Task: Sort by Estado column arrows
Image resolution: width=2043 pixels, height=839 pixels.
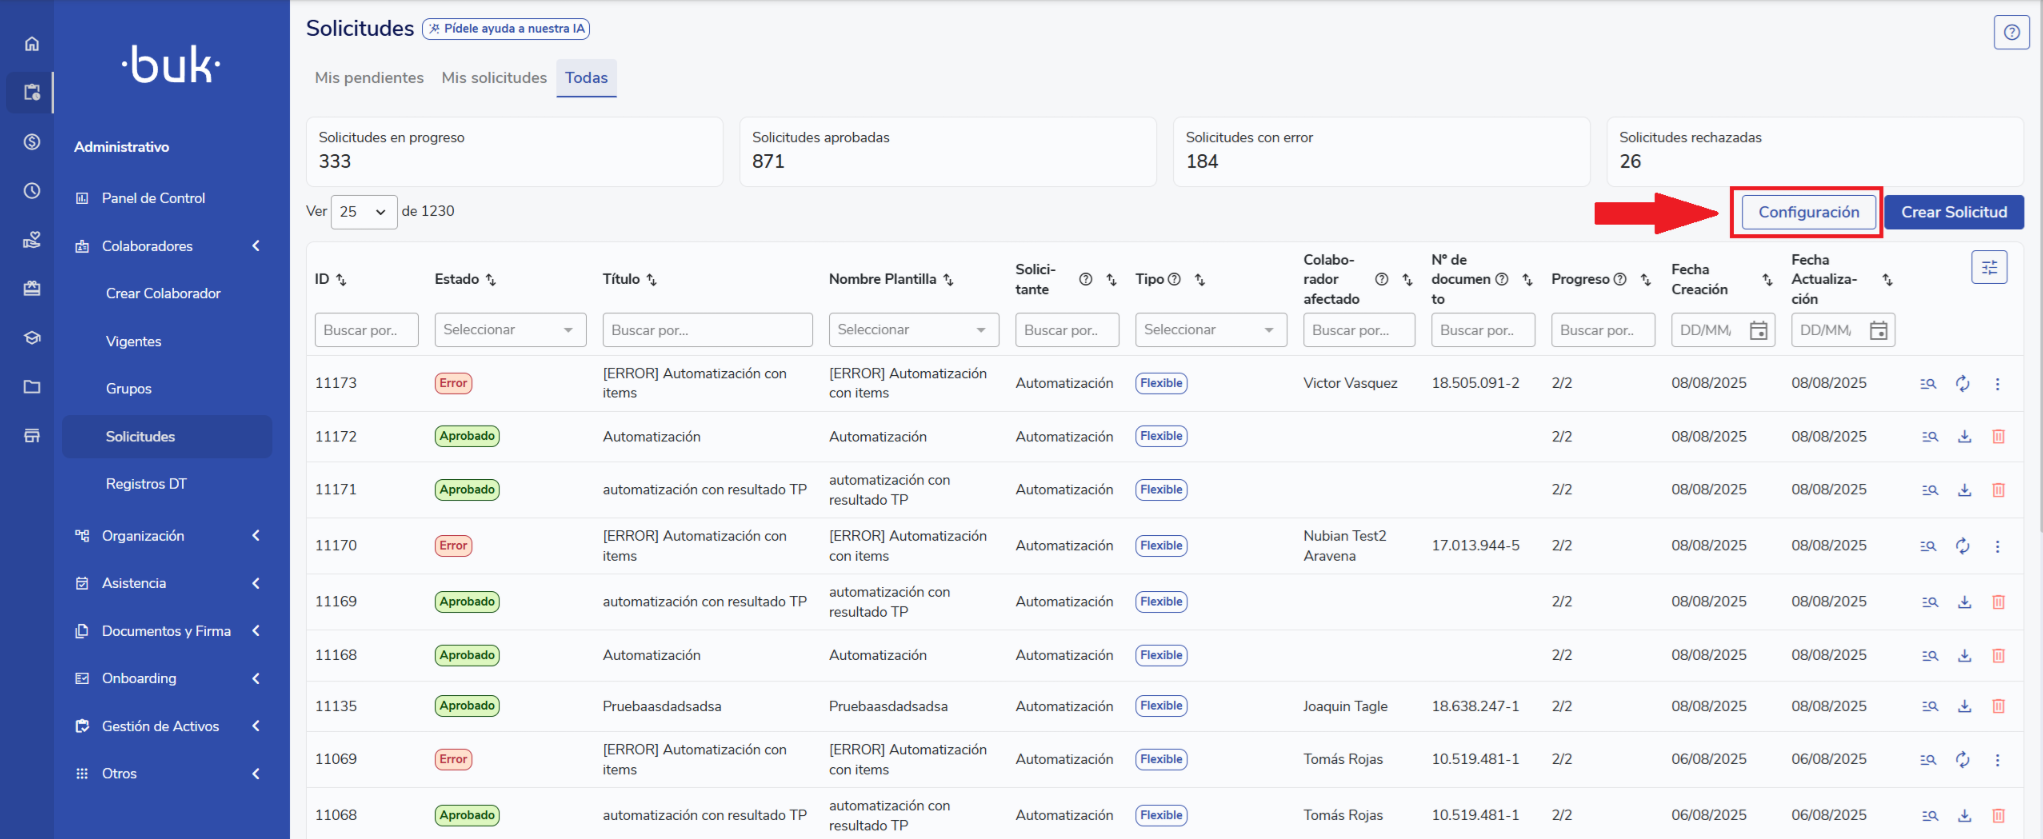Action: pos(490,280)
